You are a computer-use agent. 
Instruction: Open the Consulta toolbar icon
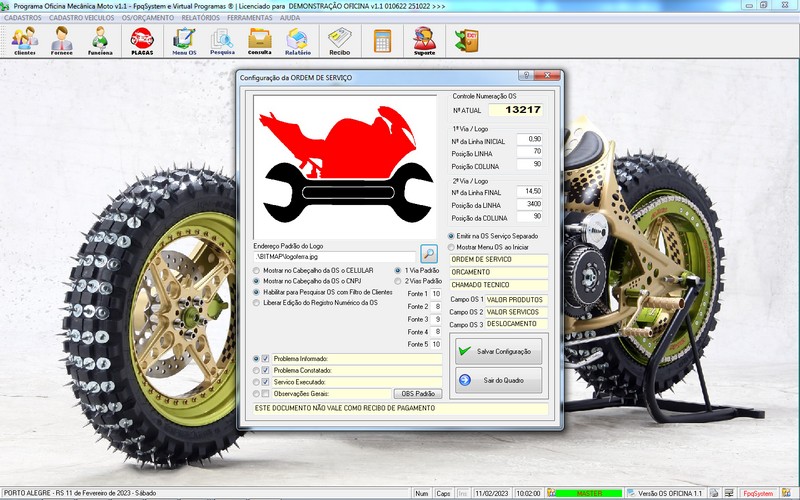click(260, 41)
